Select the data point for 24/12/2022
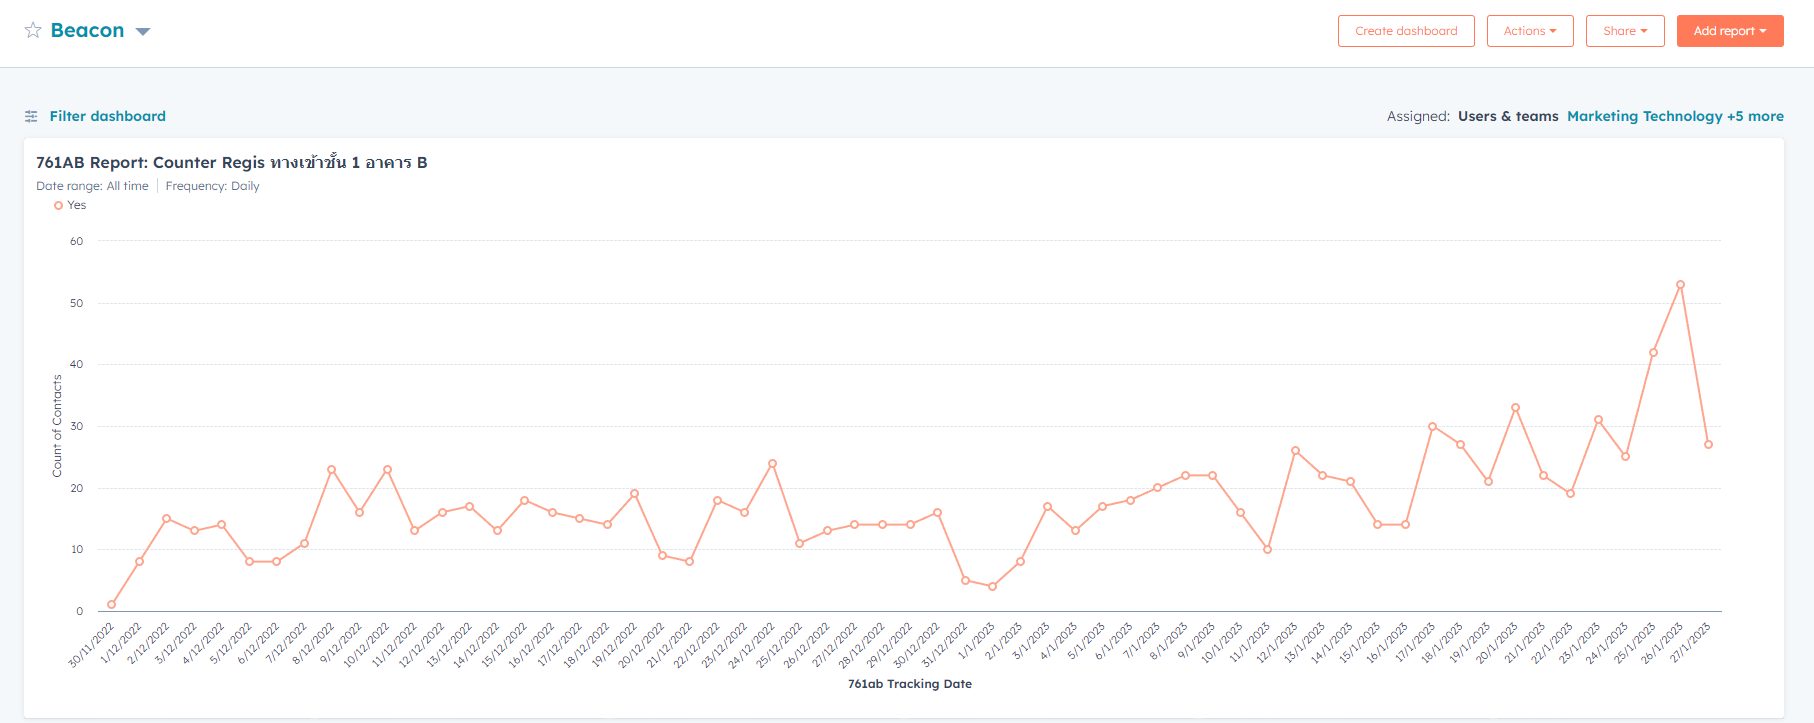 click(x=772, y=463)
